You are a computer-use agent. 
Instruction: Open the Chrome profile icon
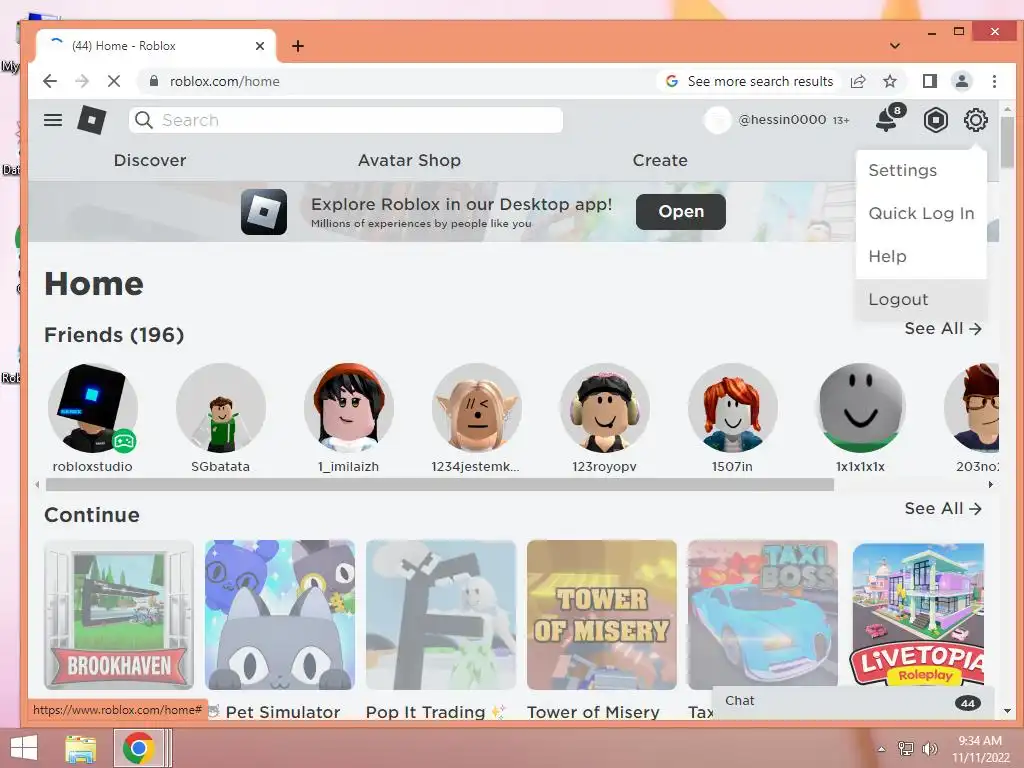(x=961, y=81)
